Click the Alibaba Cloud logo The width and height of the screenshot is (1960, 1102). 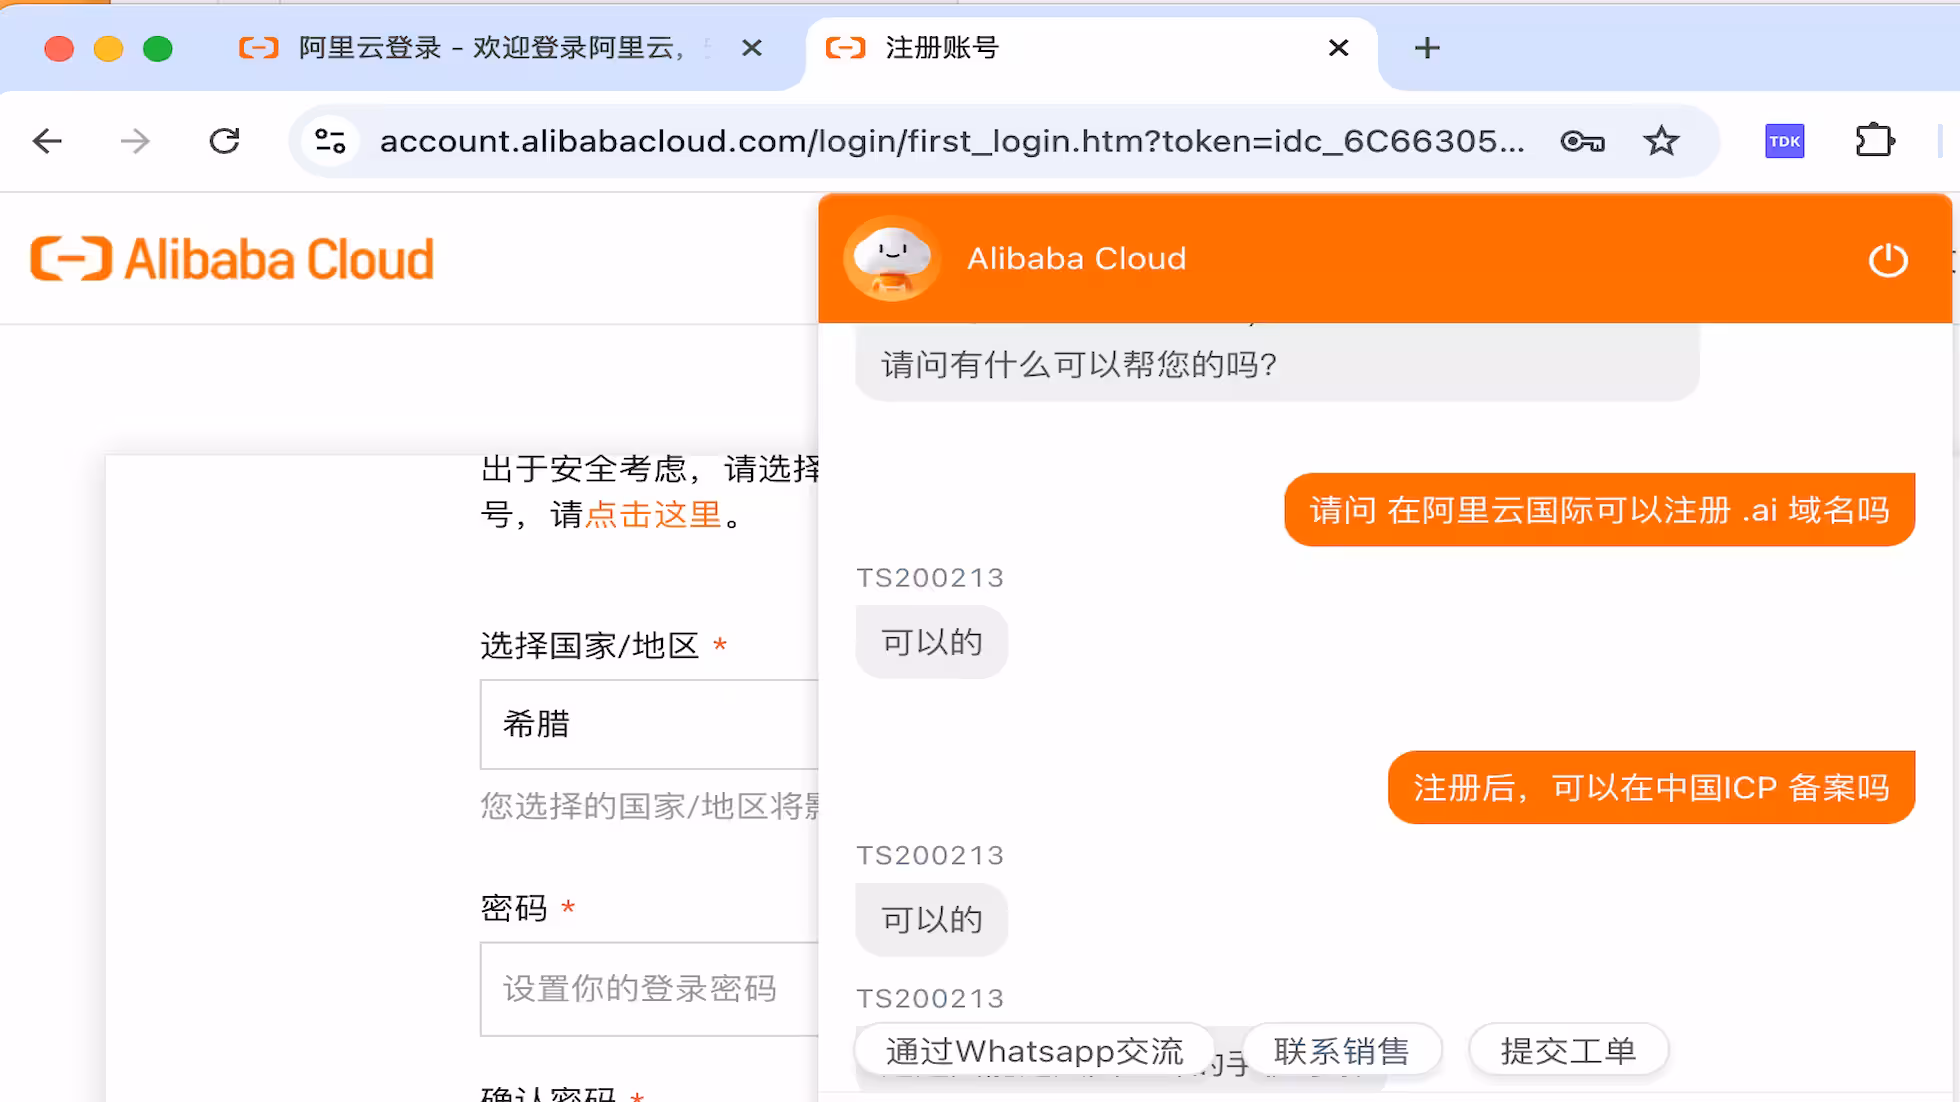coord(230,258)
